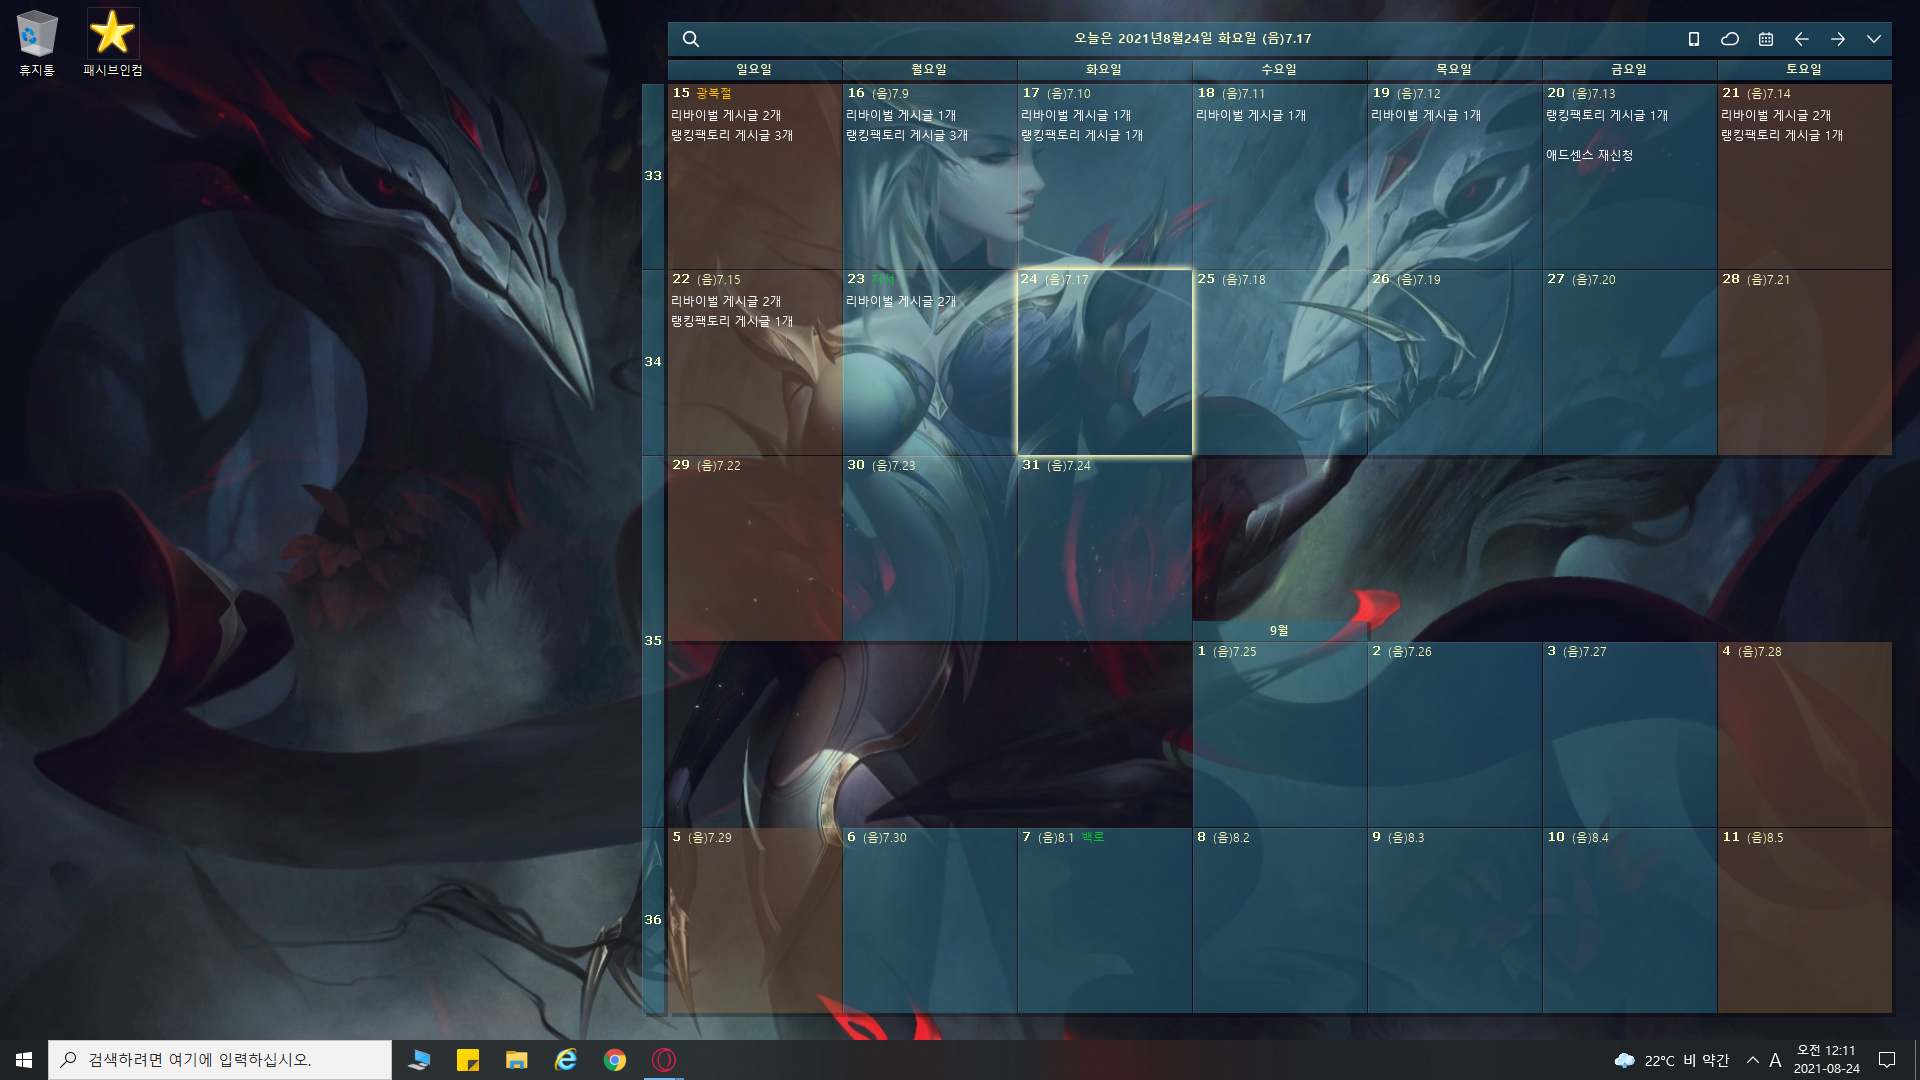The image size is (1920, 1080).
Task: Click the 수요일 column header
Action: [x=1279, y=69]
